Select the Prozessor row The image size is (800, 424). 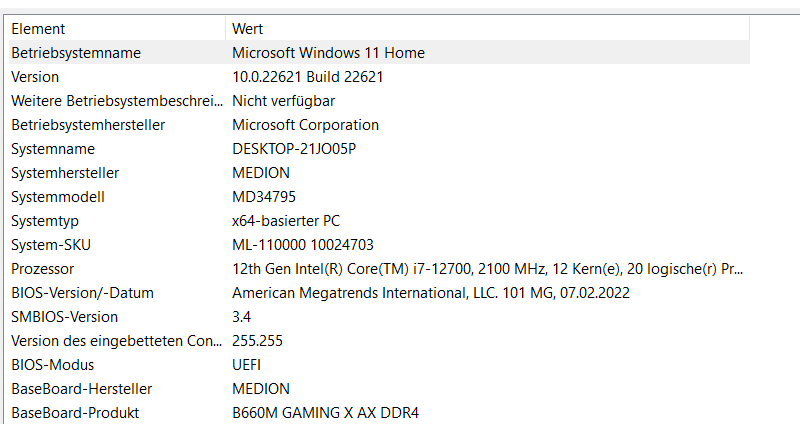point(43,269)
